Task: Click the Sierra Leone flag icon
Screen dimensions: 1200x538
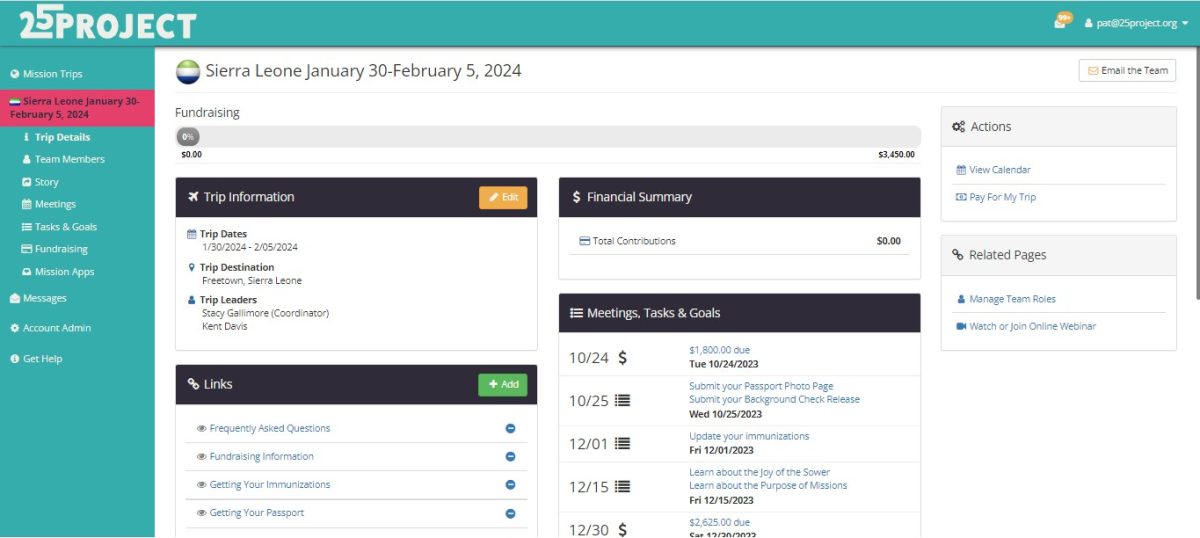Action: (x=187, y=72)
